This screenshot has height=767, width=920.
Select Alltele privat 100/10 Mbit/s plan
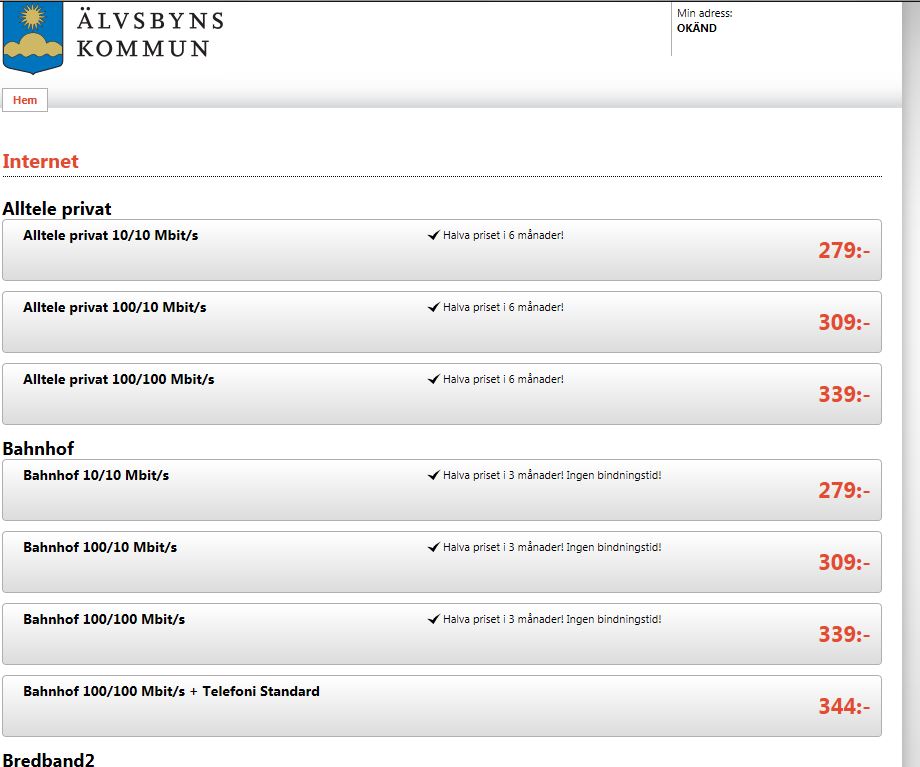[442, 322]
